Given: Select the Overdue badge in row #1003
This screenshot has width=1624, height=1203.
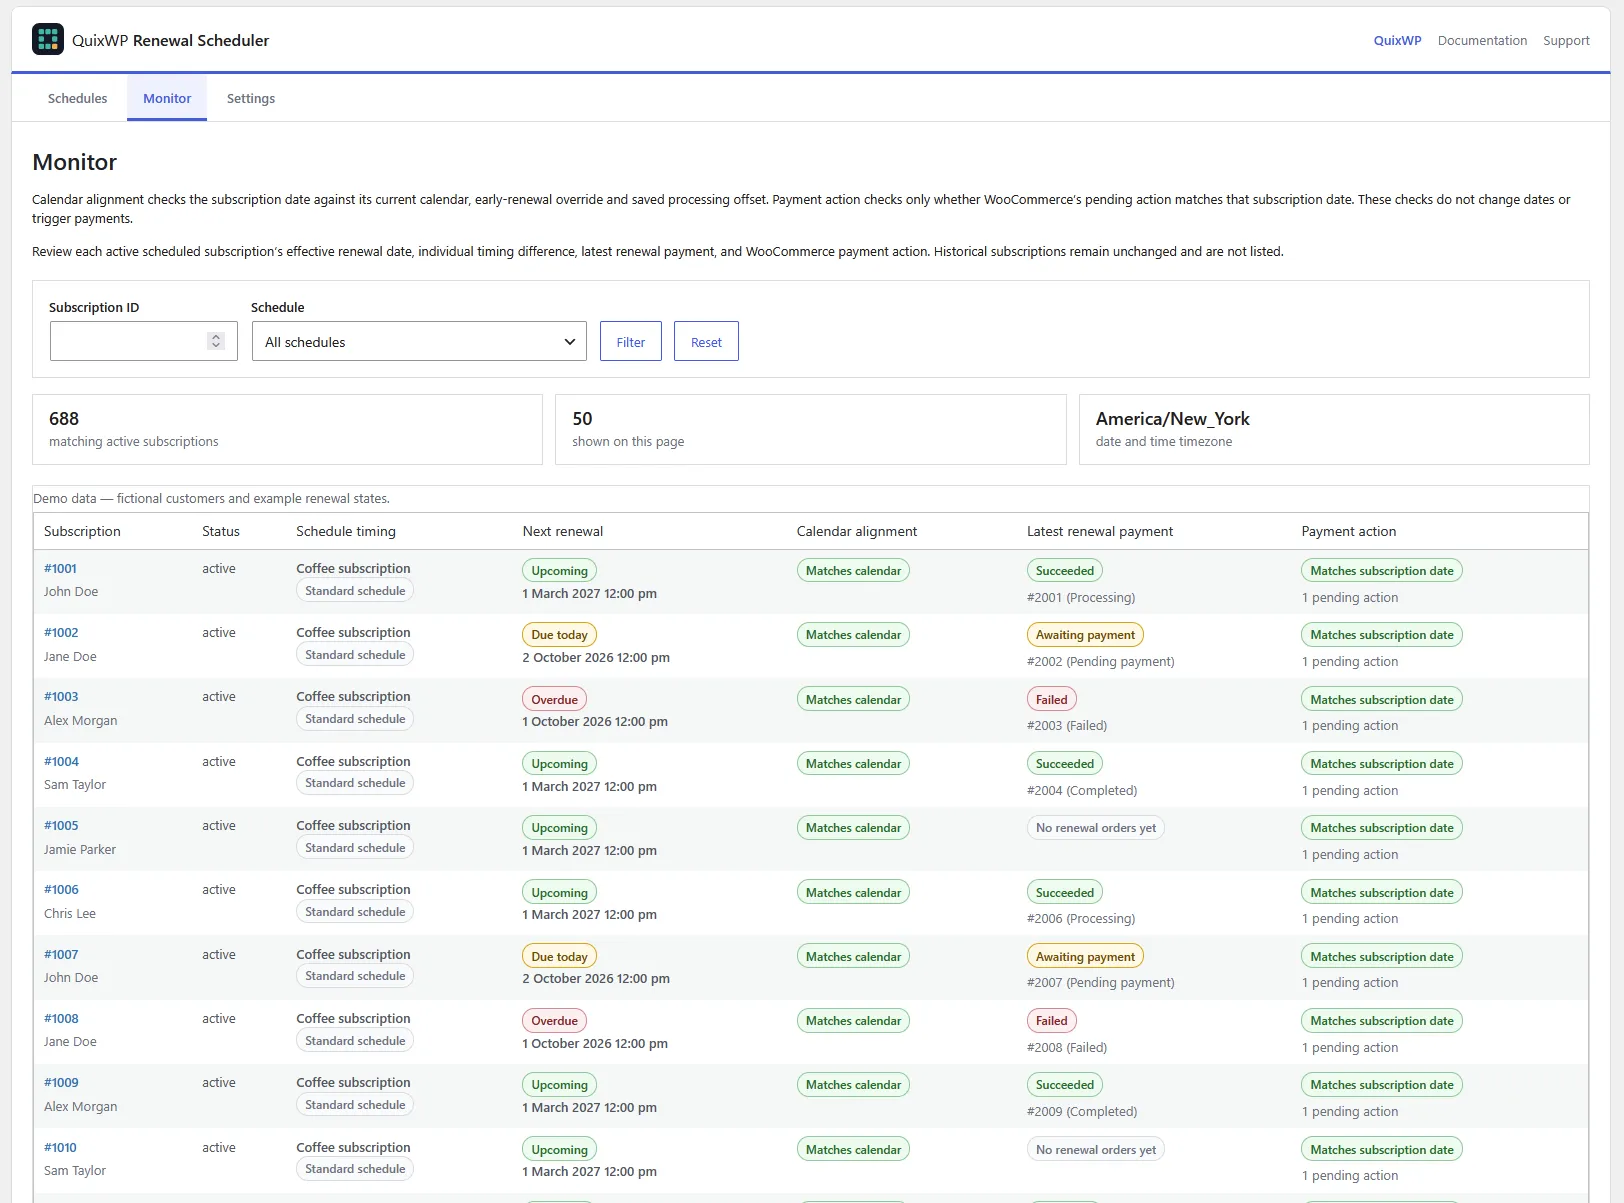Looking at the screenshot, I should pyautogui.click(x=554, y=700).
